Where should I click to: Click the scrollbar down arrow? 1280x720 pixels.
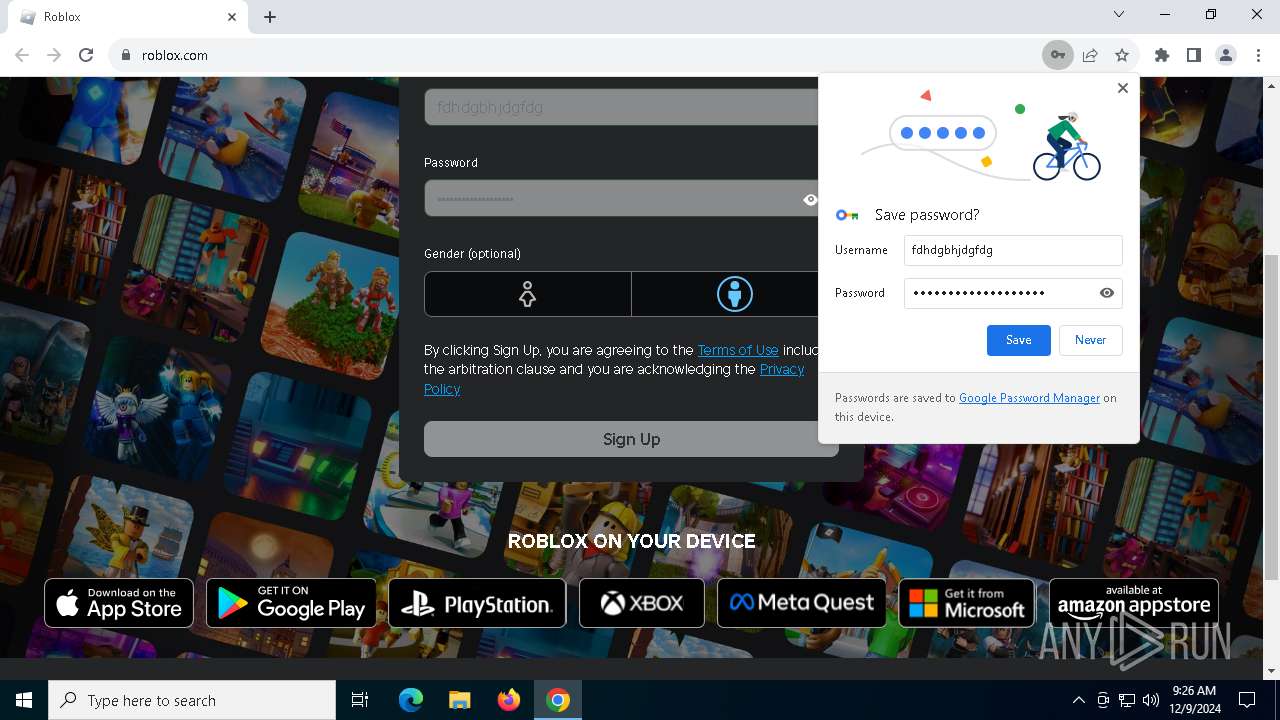1271,670
